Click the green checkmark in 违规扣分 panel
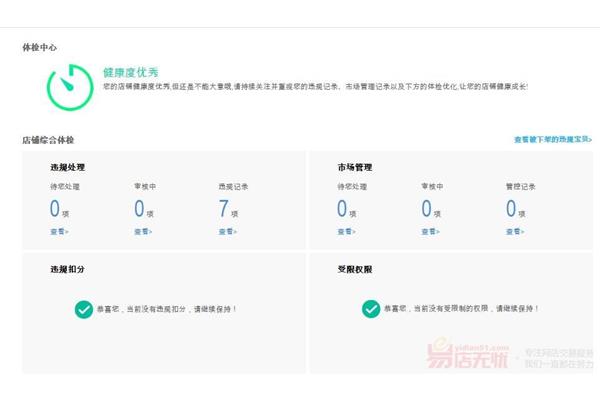The width and height of the screenshot is (600, 400). (84, 309)
